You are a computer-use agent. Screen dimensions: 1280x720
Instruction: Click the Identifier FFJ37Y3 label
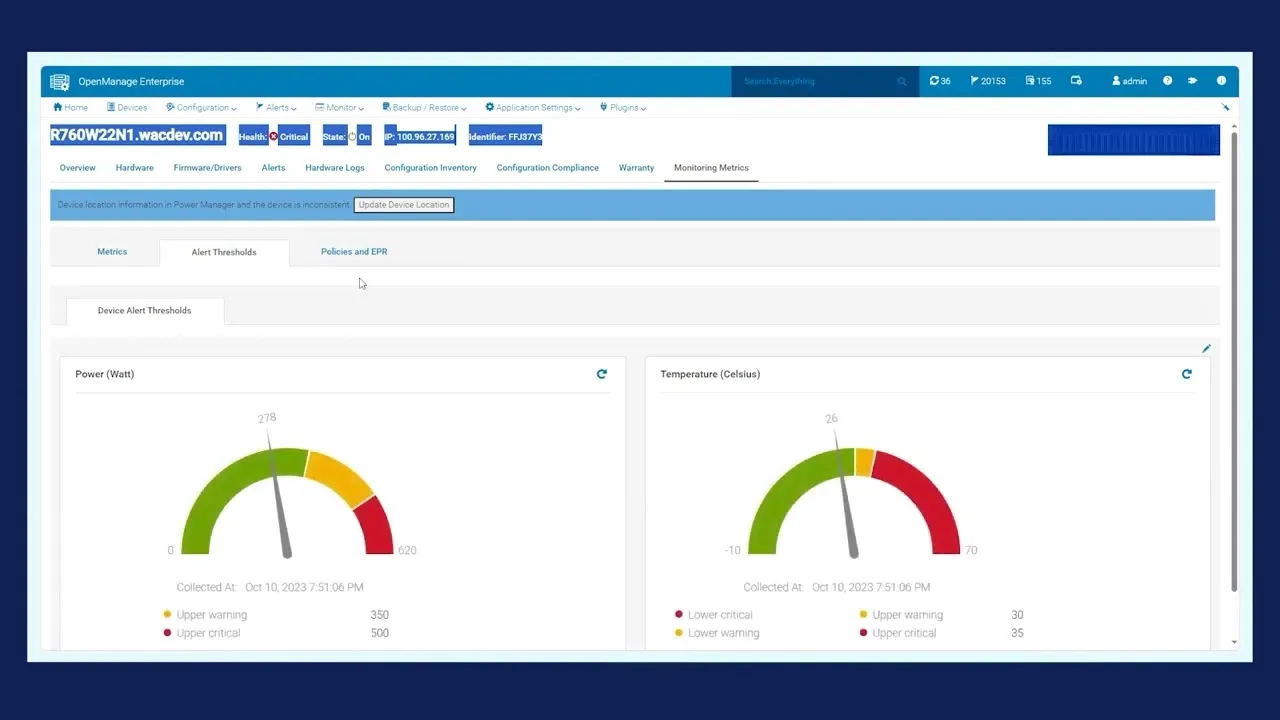[x=505, y=137]
